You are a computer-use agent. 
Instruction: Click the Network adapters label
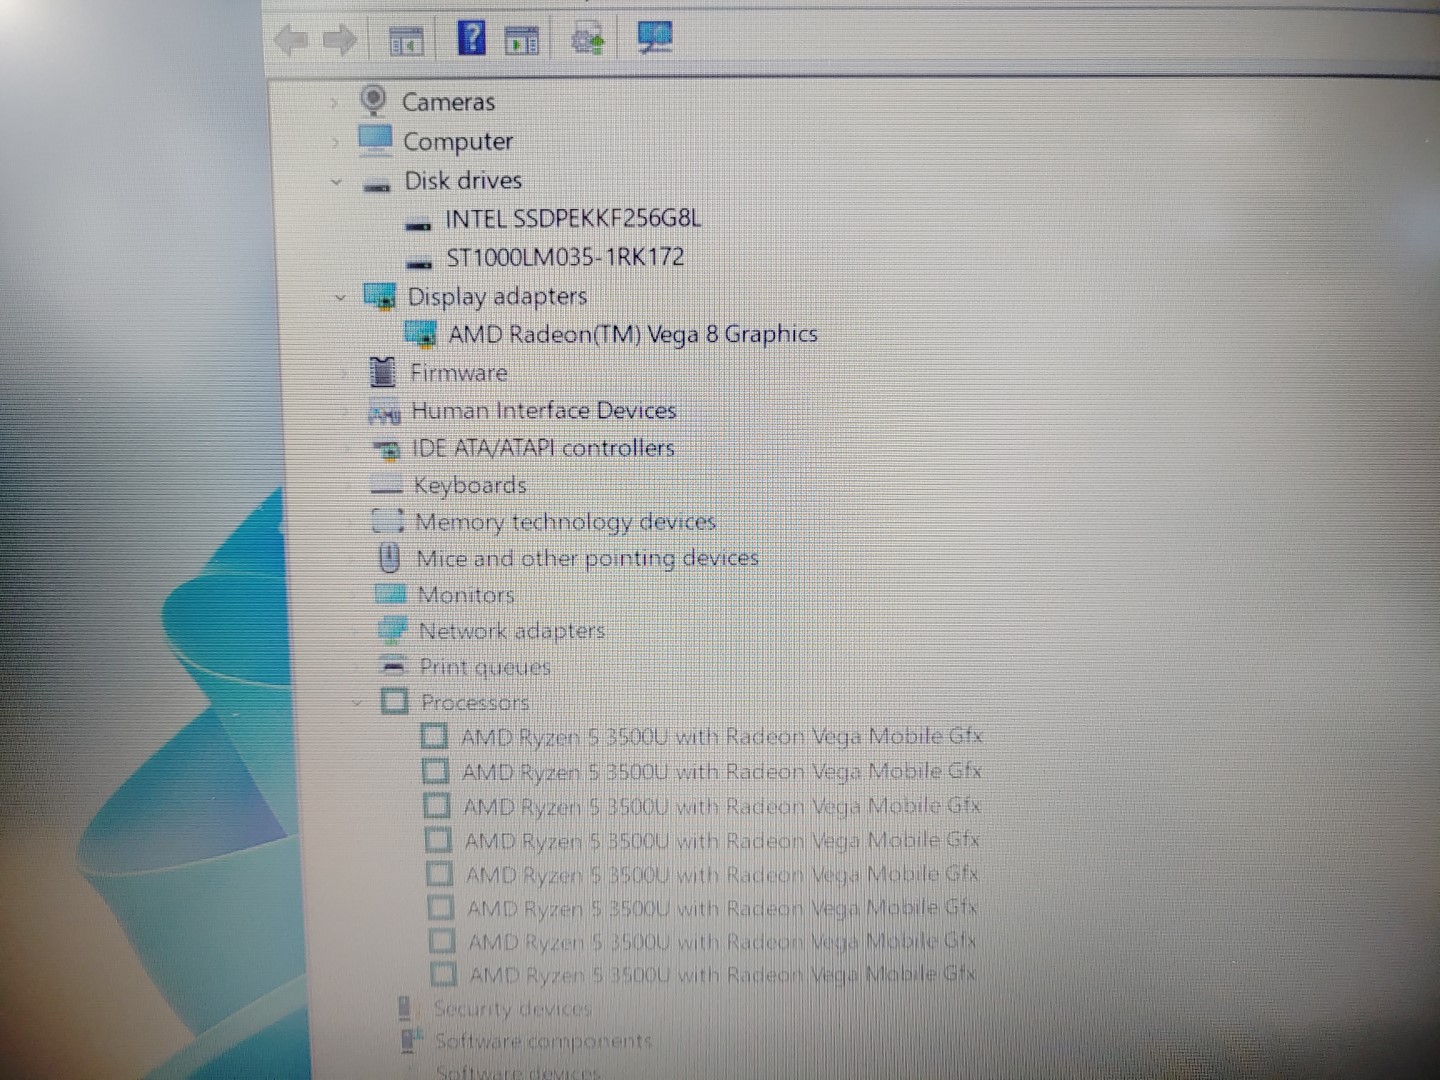tap(512, 631)
